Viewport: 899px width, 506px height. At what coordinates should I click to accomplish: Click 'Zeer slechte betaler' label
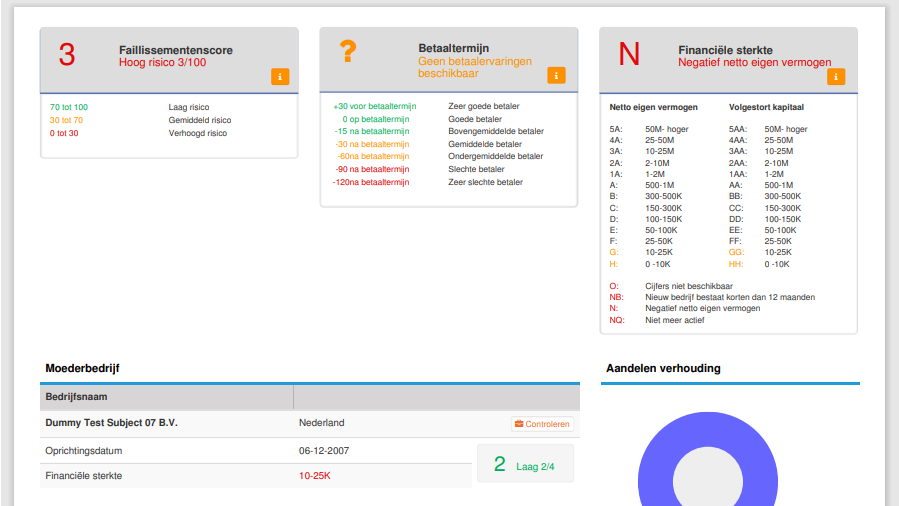click(x=485, y=182)
